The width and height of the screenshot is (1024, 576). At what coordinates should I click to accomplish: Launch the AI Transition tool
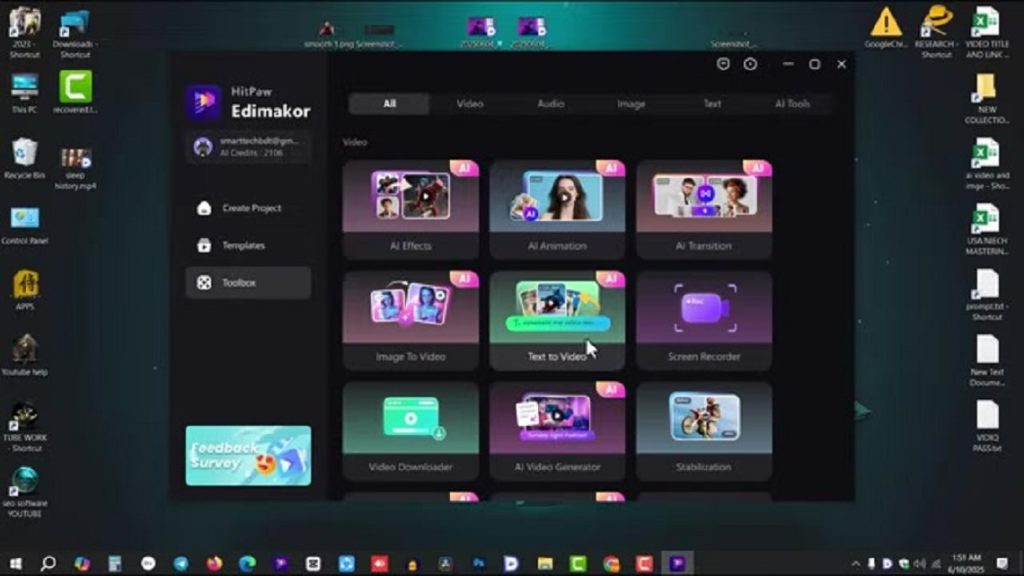(x=704, y=210)
